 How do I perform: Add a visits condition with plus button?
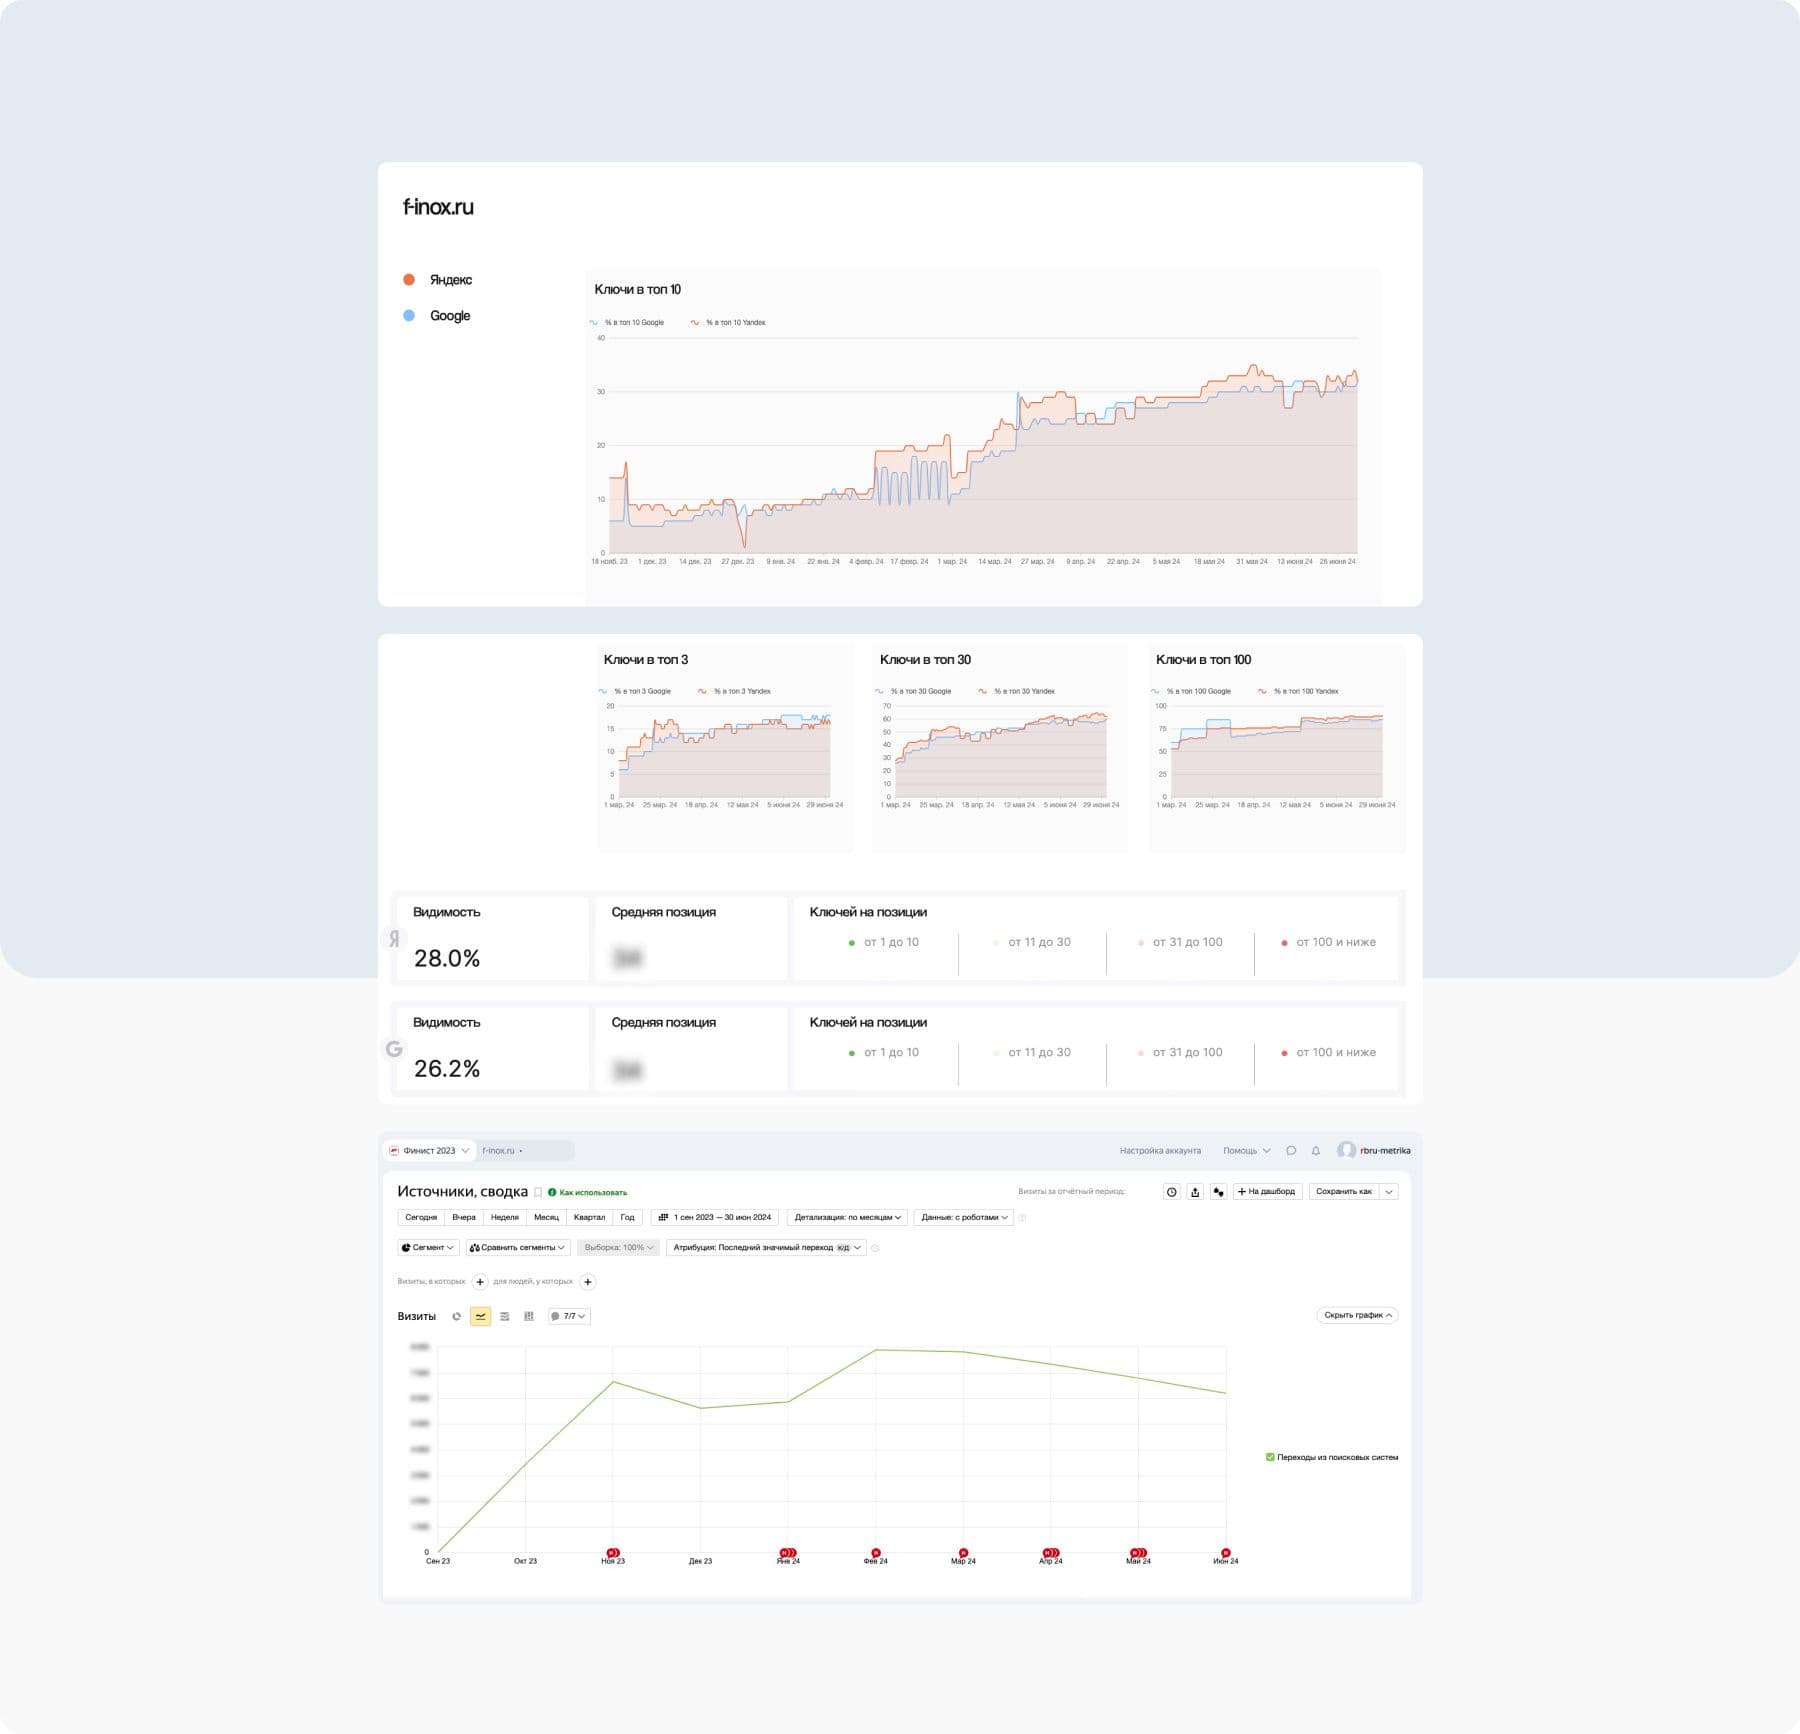tap(480, 1282)
